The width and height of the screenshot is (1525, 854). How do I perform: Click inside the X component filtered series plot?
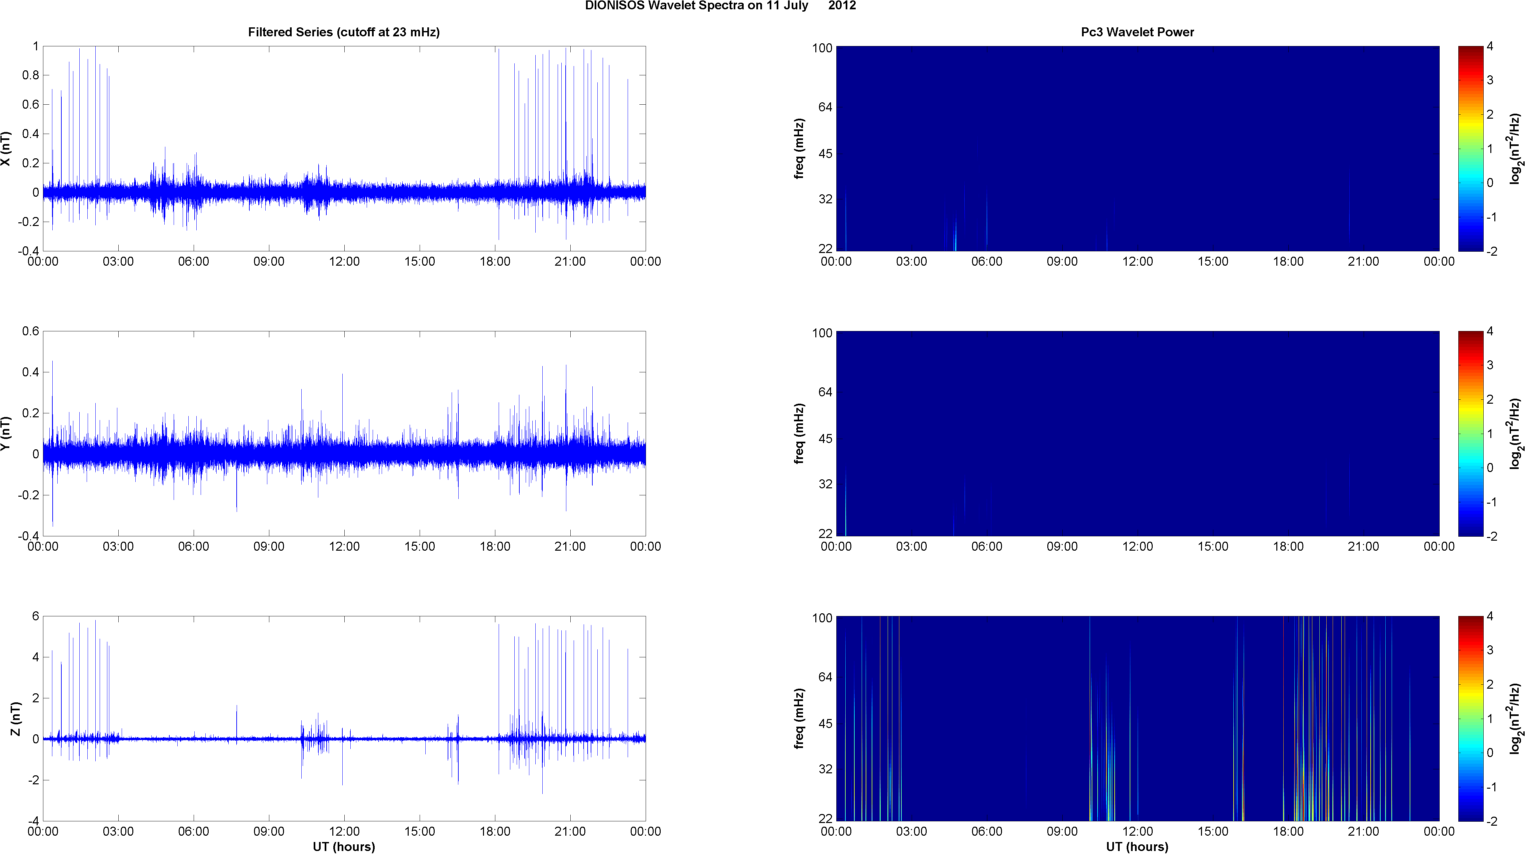(344, 149)
